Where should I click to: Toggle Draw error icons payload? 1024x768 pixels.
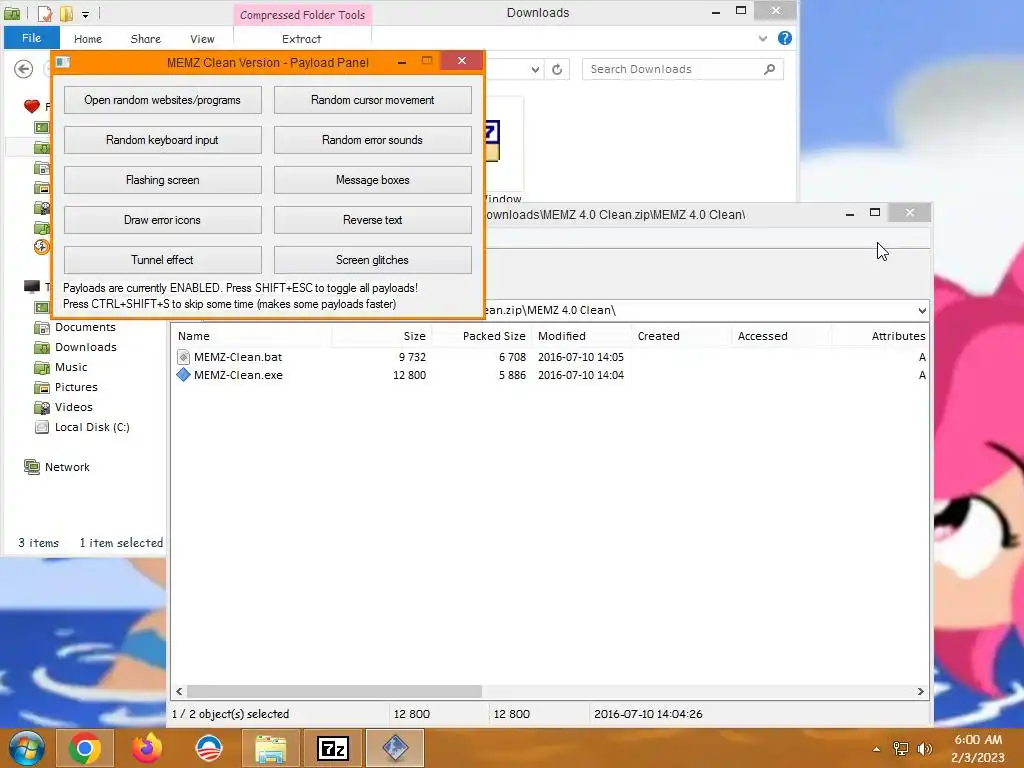tap(163, 220)
